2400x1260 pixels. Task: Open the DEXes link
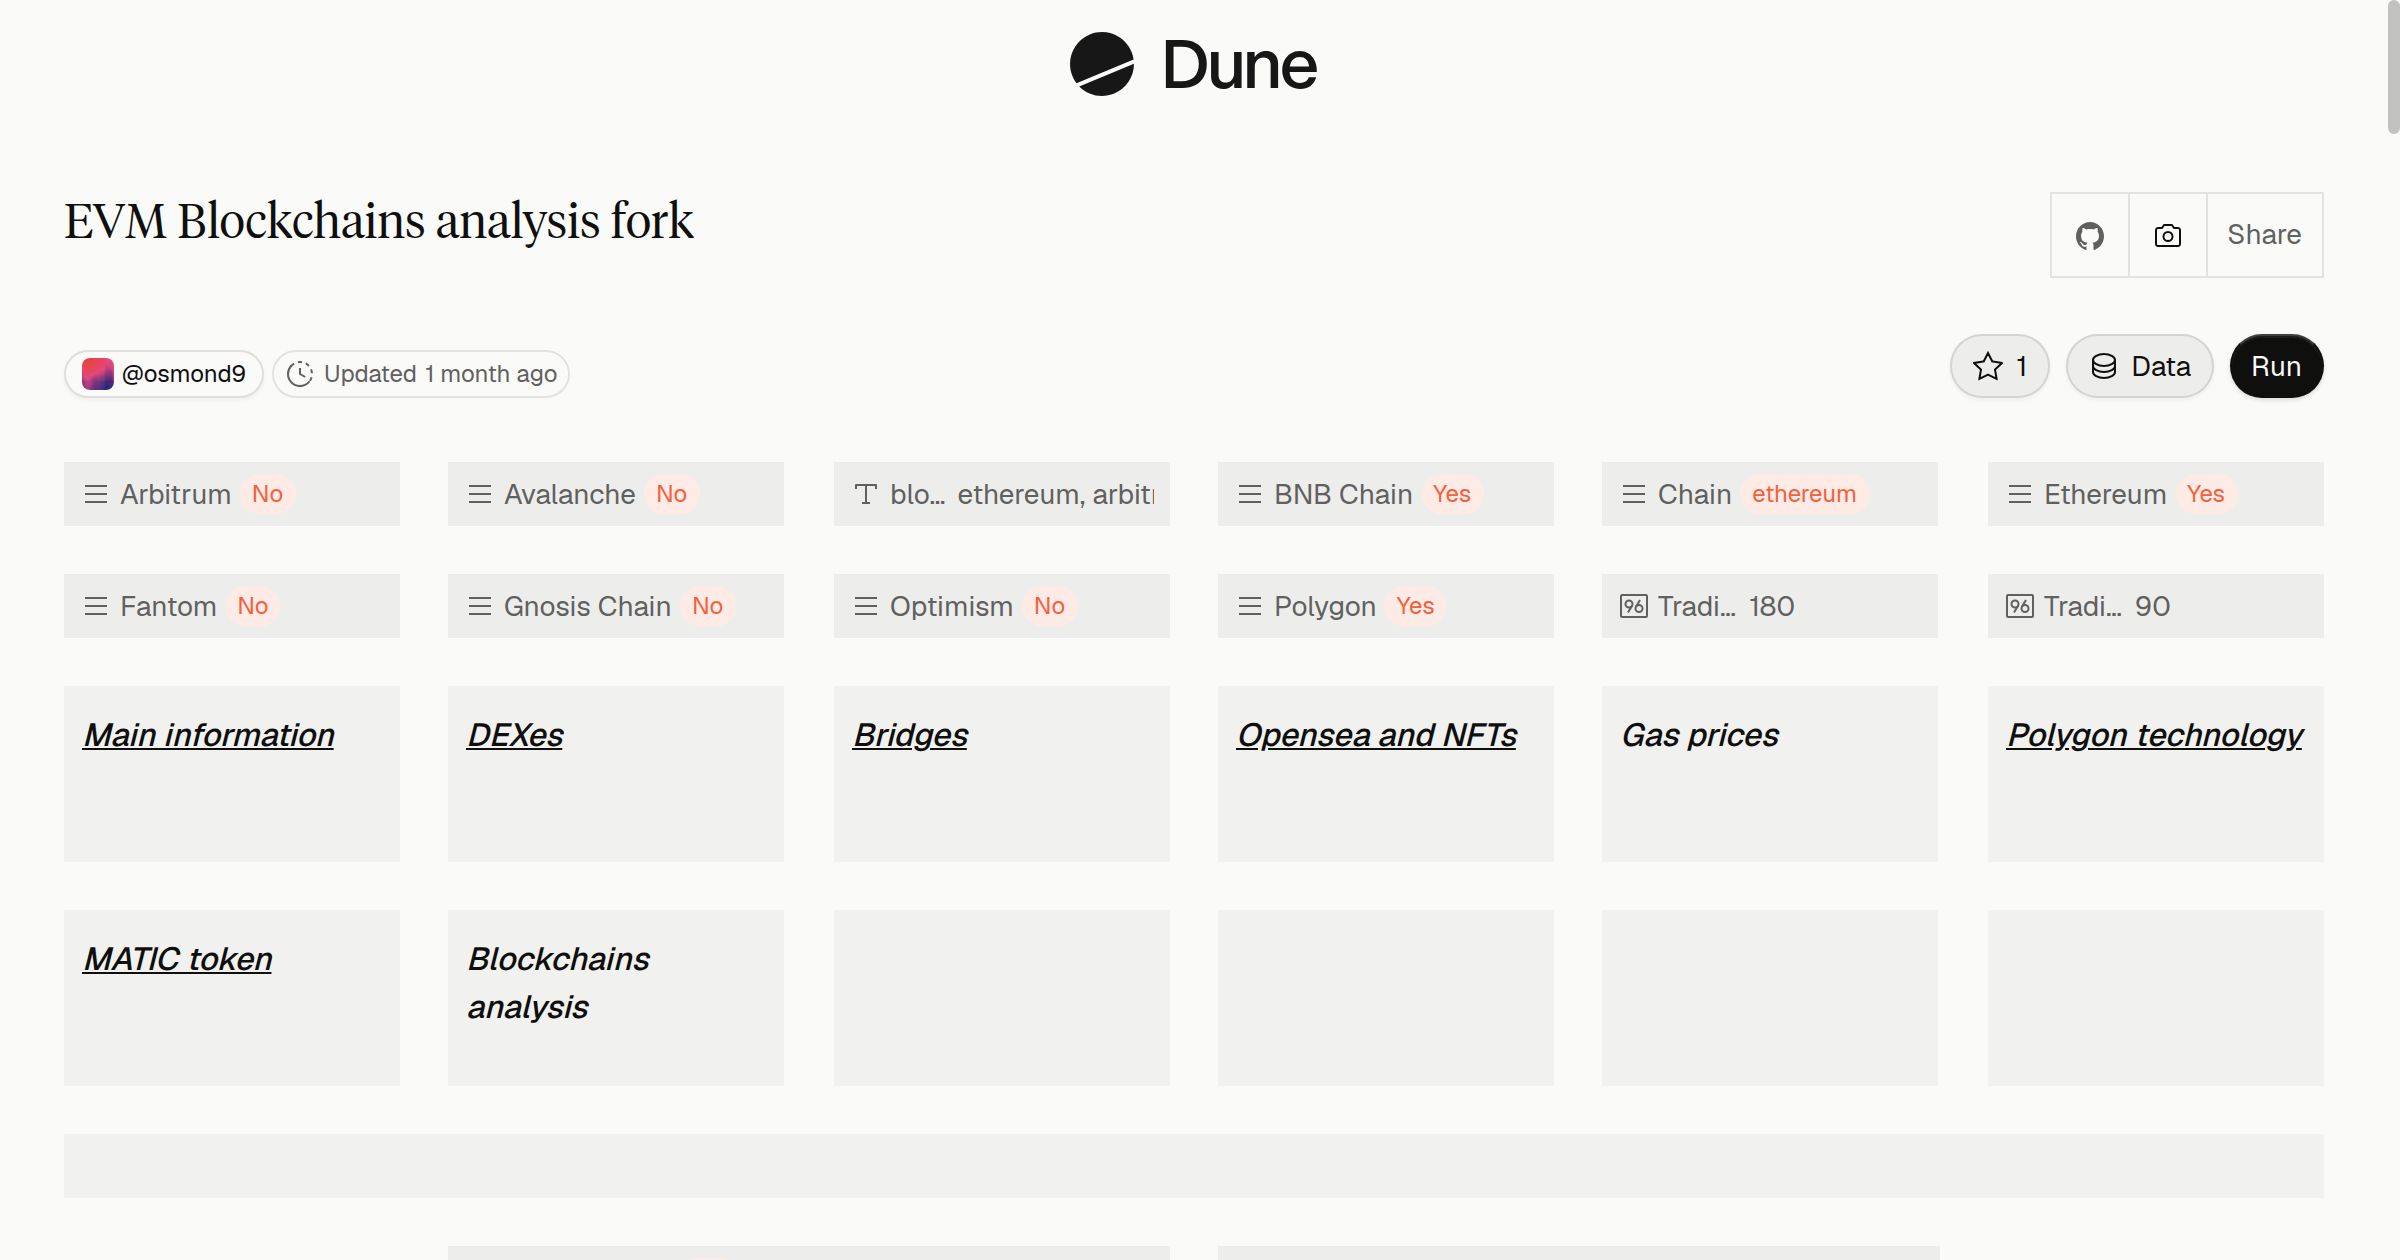tap(515, 735)
